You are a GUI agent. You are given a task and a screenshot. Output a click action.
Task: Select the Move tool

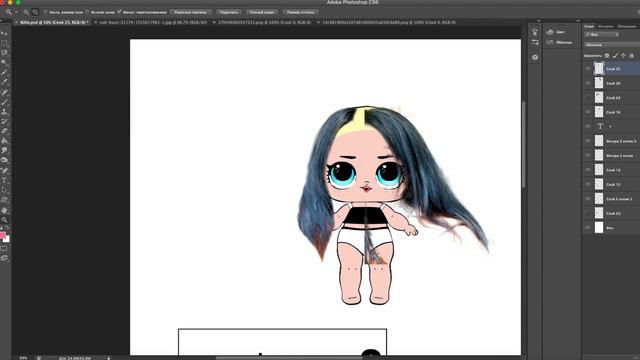[4, 33]
